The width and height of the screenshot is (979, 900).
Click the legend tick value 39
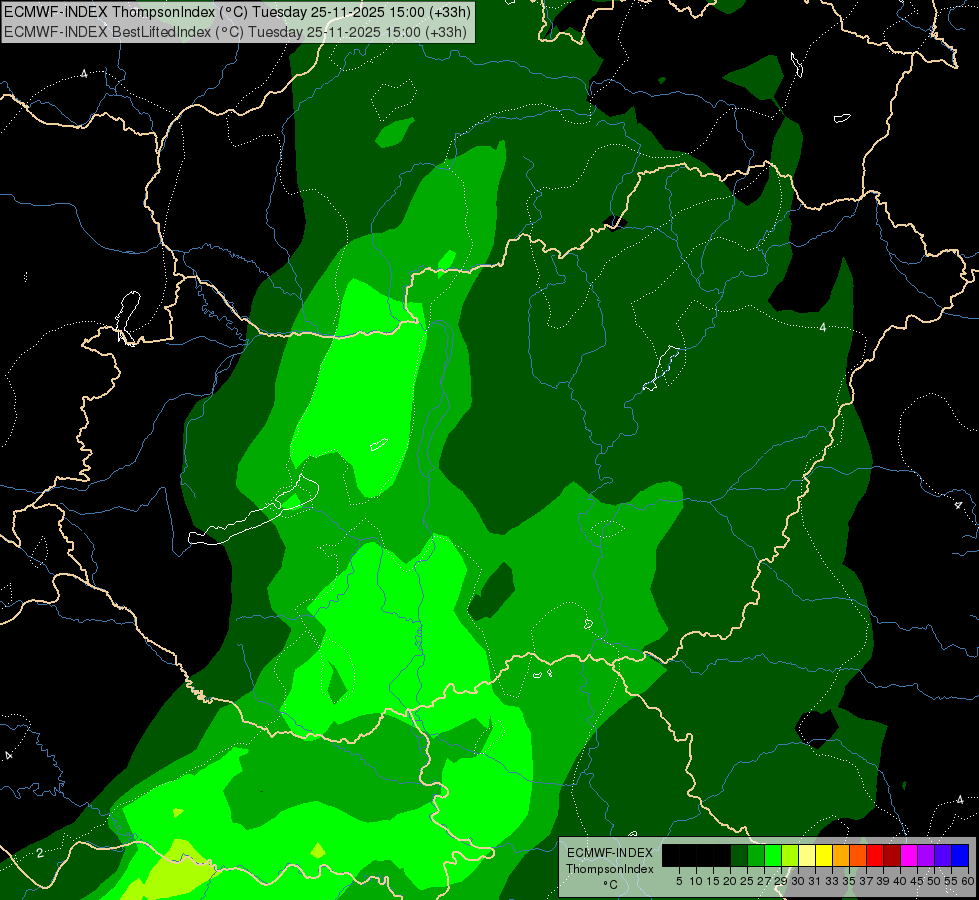[883, 881]
